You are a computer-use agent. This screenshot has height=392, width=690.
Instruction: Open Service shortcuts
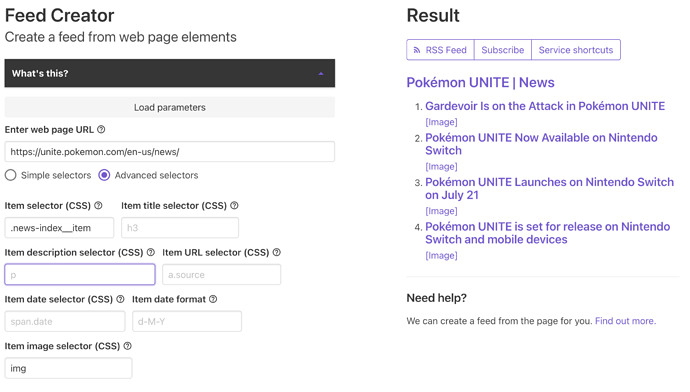click(576, 50)
